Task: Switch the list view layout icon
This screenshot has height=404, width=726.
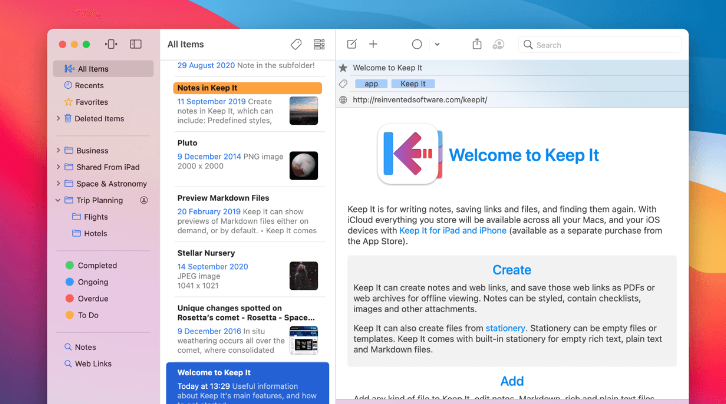Action: (319, 45)
